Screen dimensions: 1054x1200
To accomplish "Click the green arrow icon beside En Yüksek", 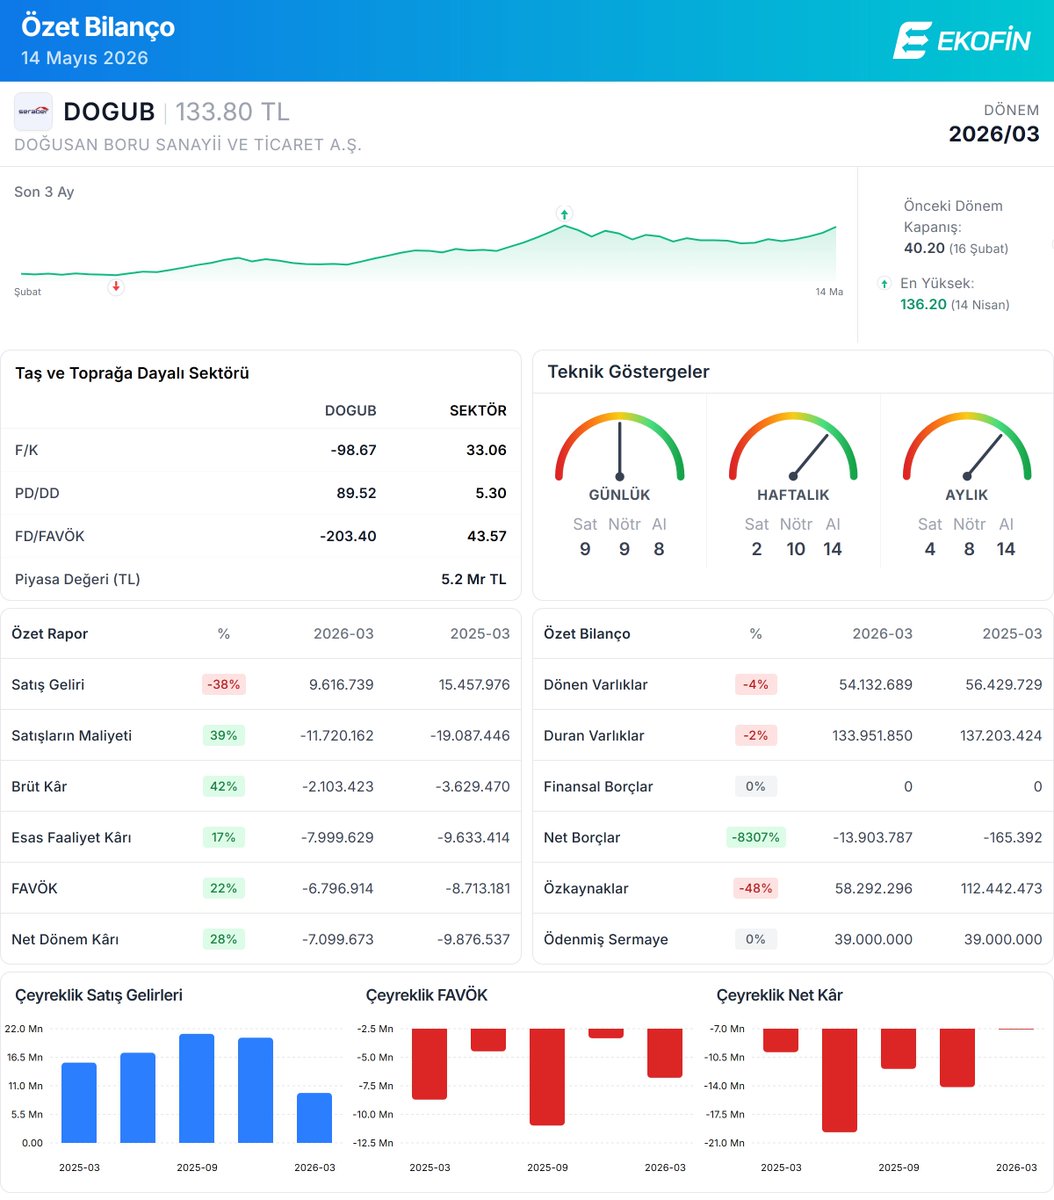I will click(x=884, y=284).
